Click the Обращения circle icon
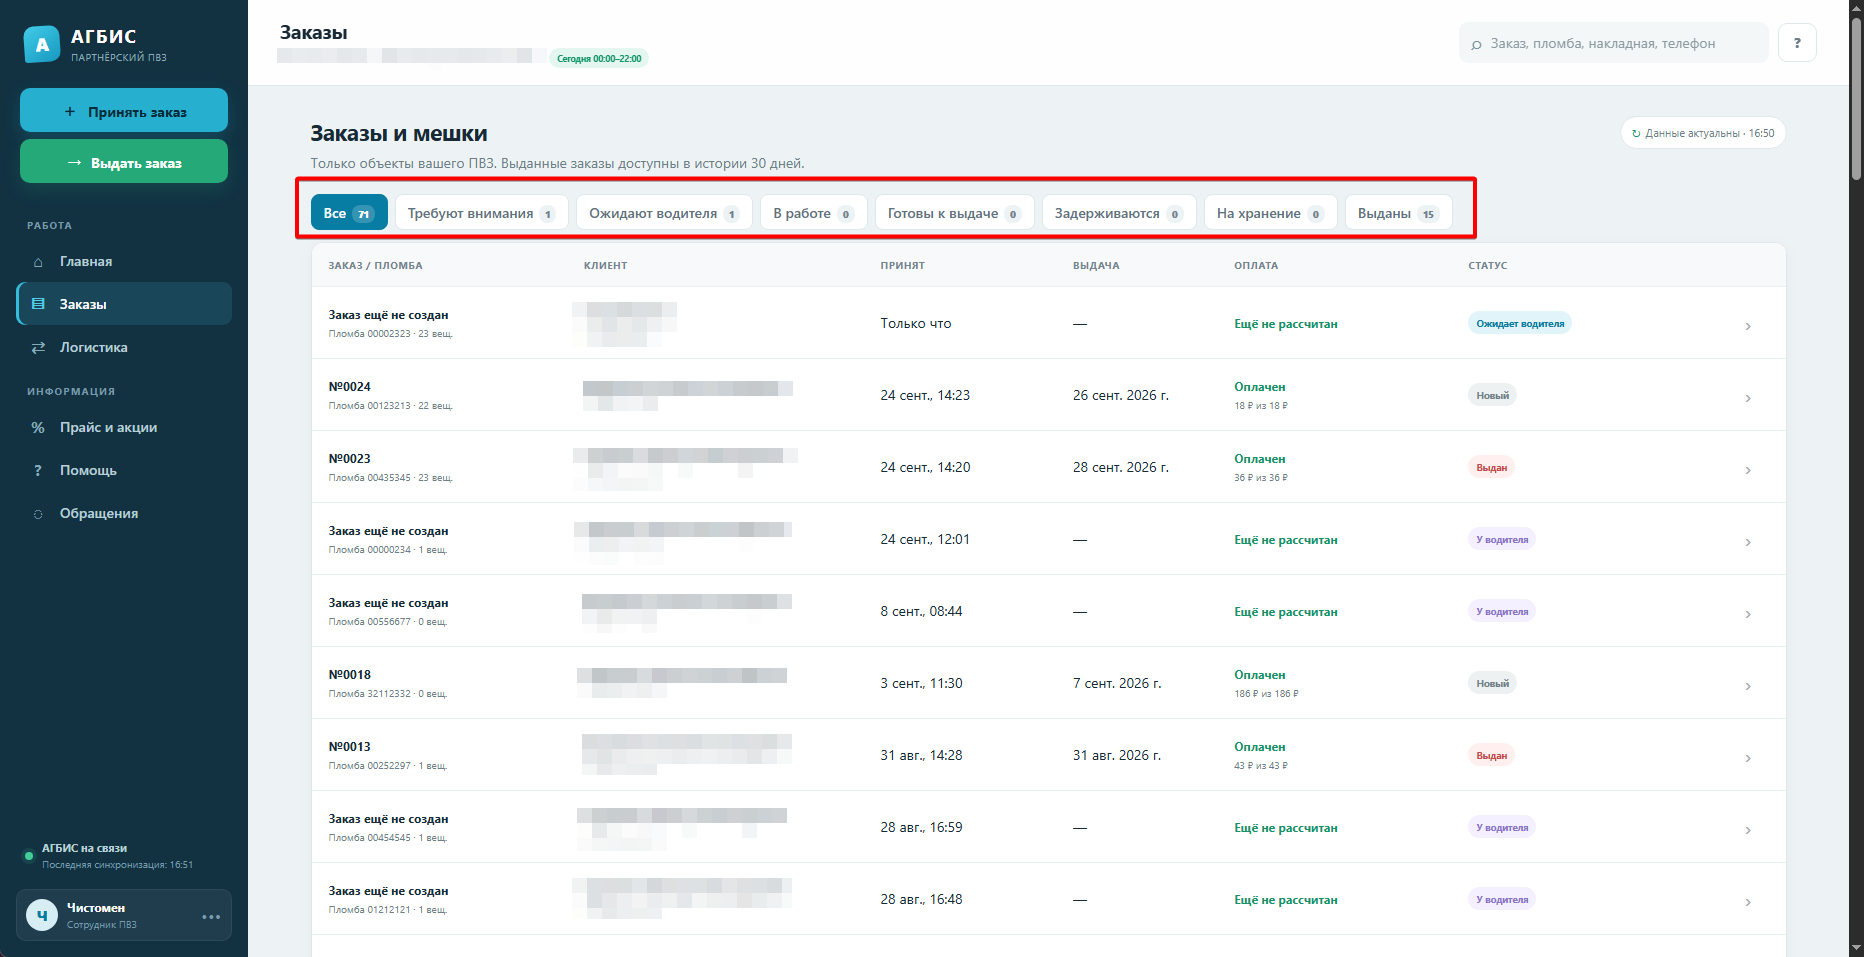 coord(38,514)
